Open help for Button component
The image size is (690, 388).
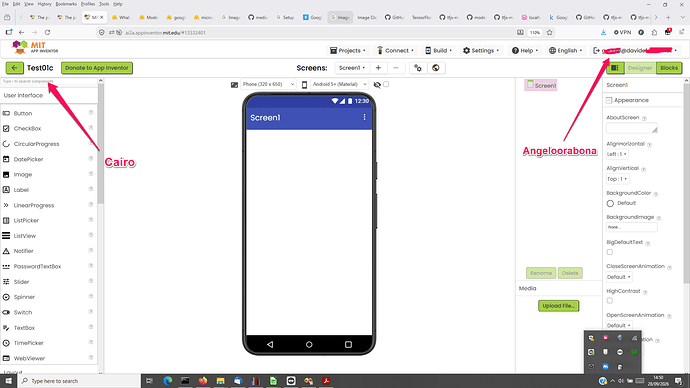[91, 113]
